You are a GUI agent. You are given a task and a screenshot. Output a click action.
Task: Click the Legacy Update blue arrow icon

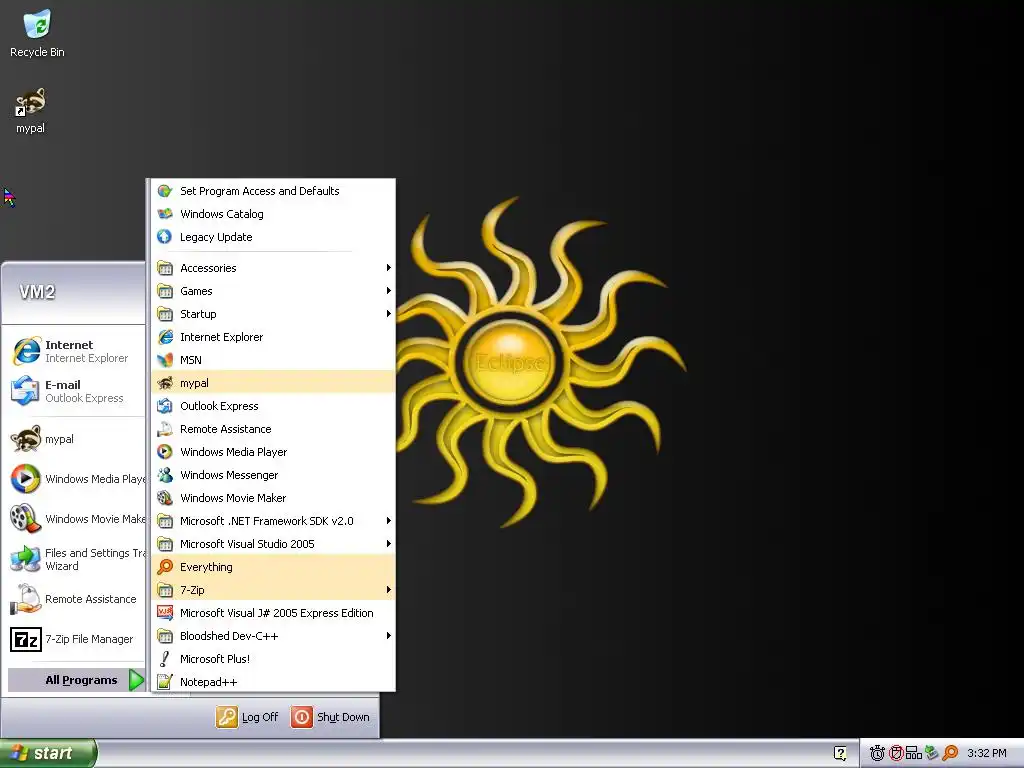pyautogui.click(x=165, y=237)
